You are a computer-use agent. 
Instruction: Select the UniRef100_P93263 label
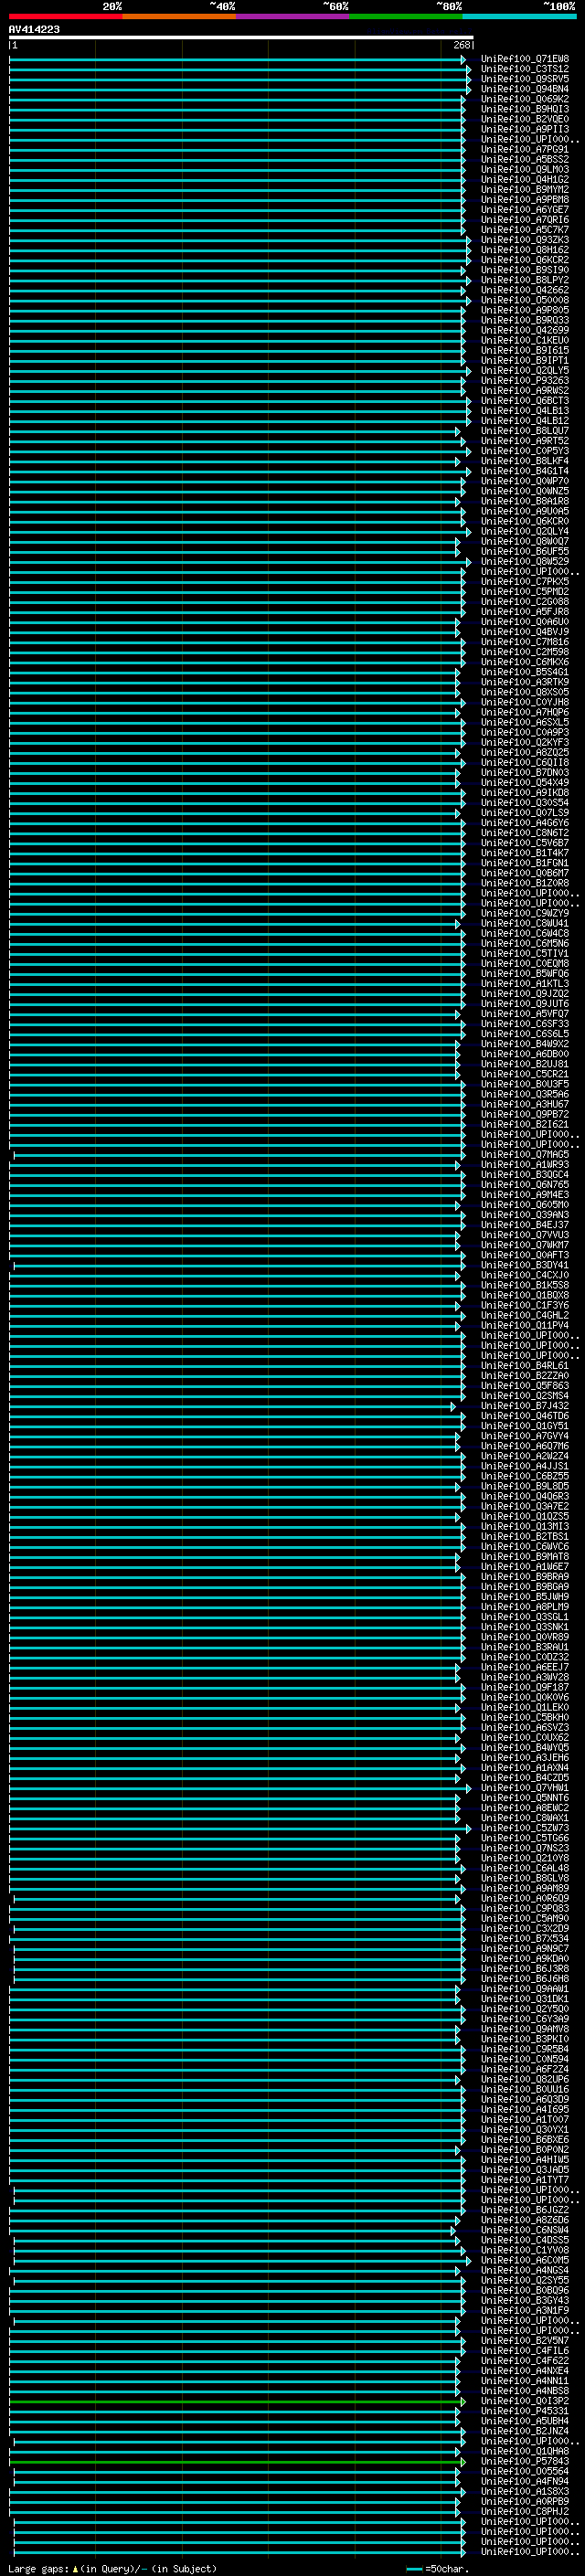(x=525, y=381)
